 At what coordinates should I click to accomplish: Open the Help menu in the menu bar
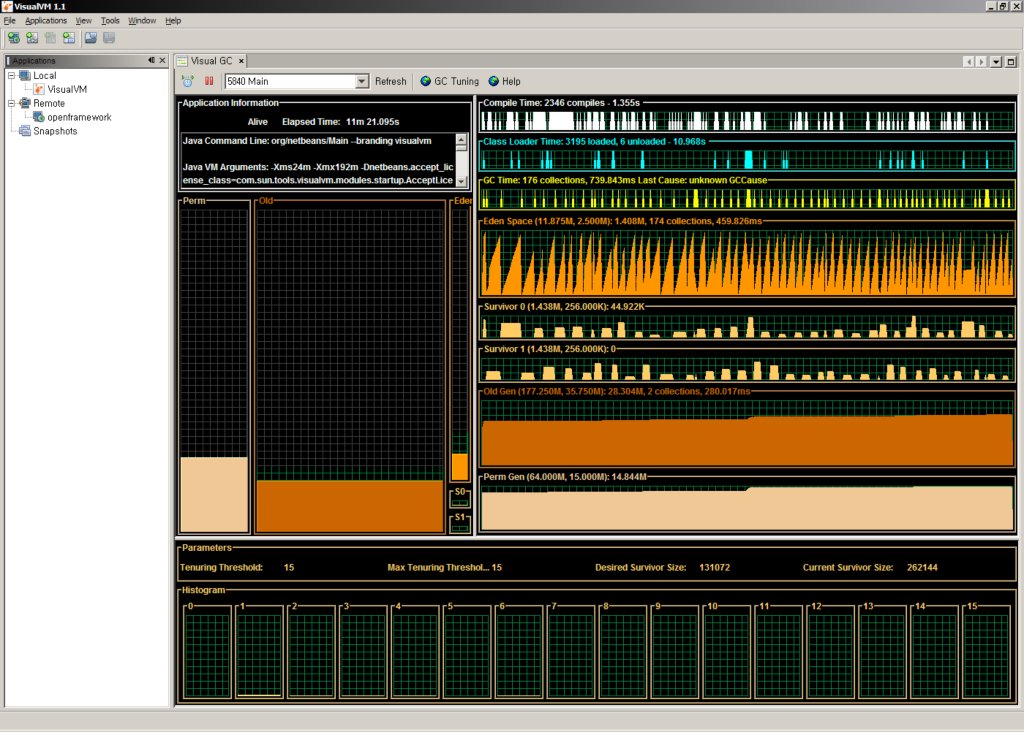tap(173, 21)
